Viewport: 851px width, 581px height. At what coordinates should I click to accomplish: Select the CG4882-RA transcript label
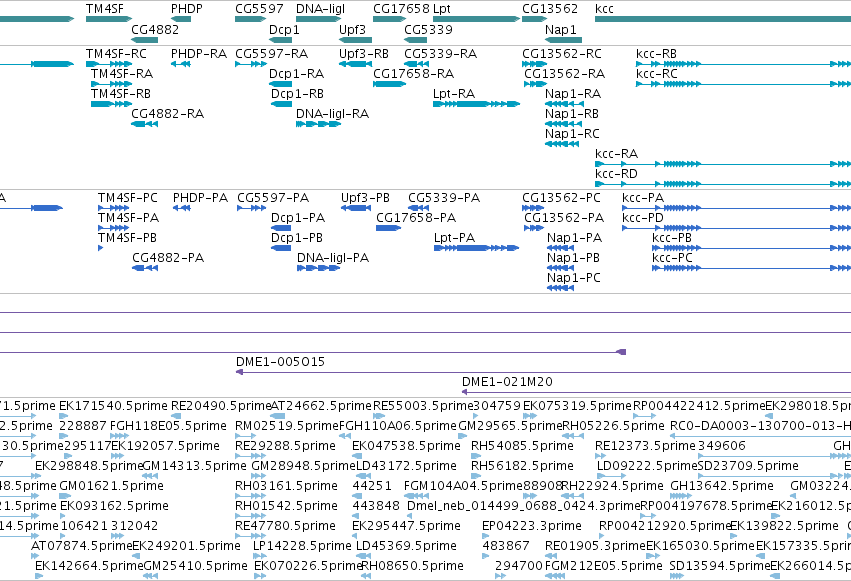click(x=168, y=114)
